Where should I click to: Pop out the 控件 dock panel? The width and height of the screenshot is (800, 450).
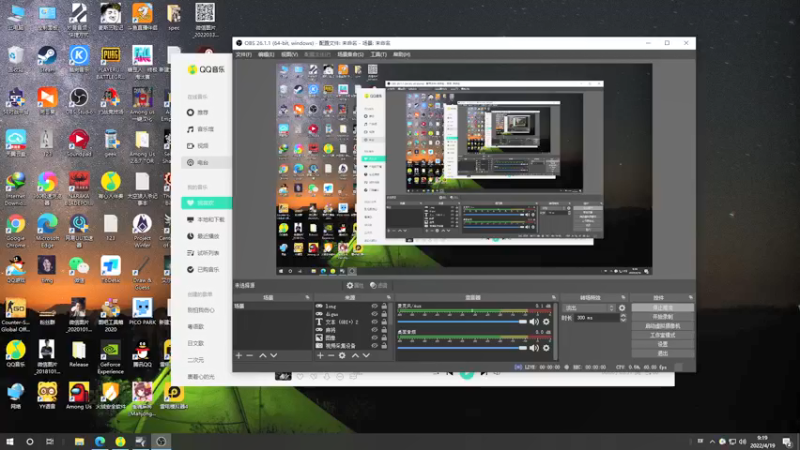(x=690, y=297)
